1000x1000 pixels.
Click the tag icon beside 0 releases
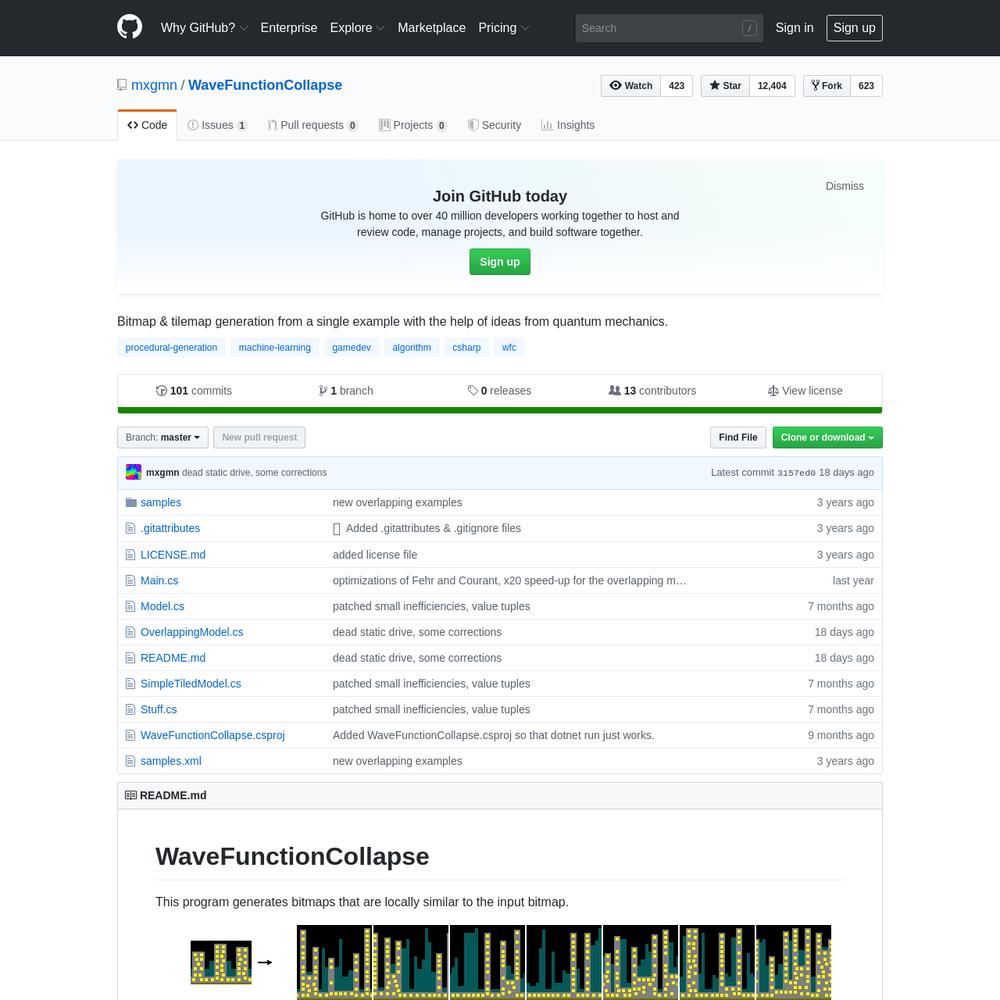coord(473,390)
